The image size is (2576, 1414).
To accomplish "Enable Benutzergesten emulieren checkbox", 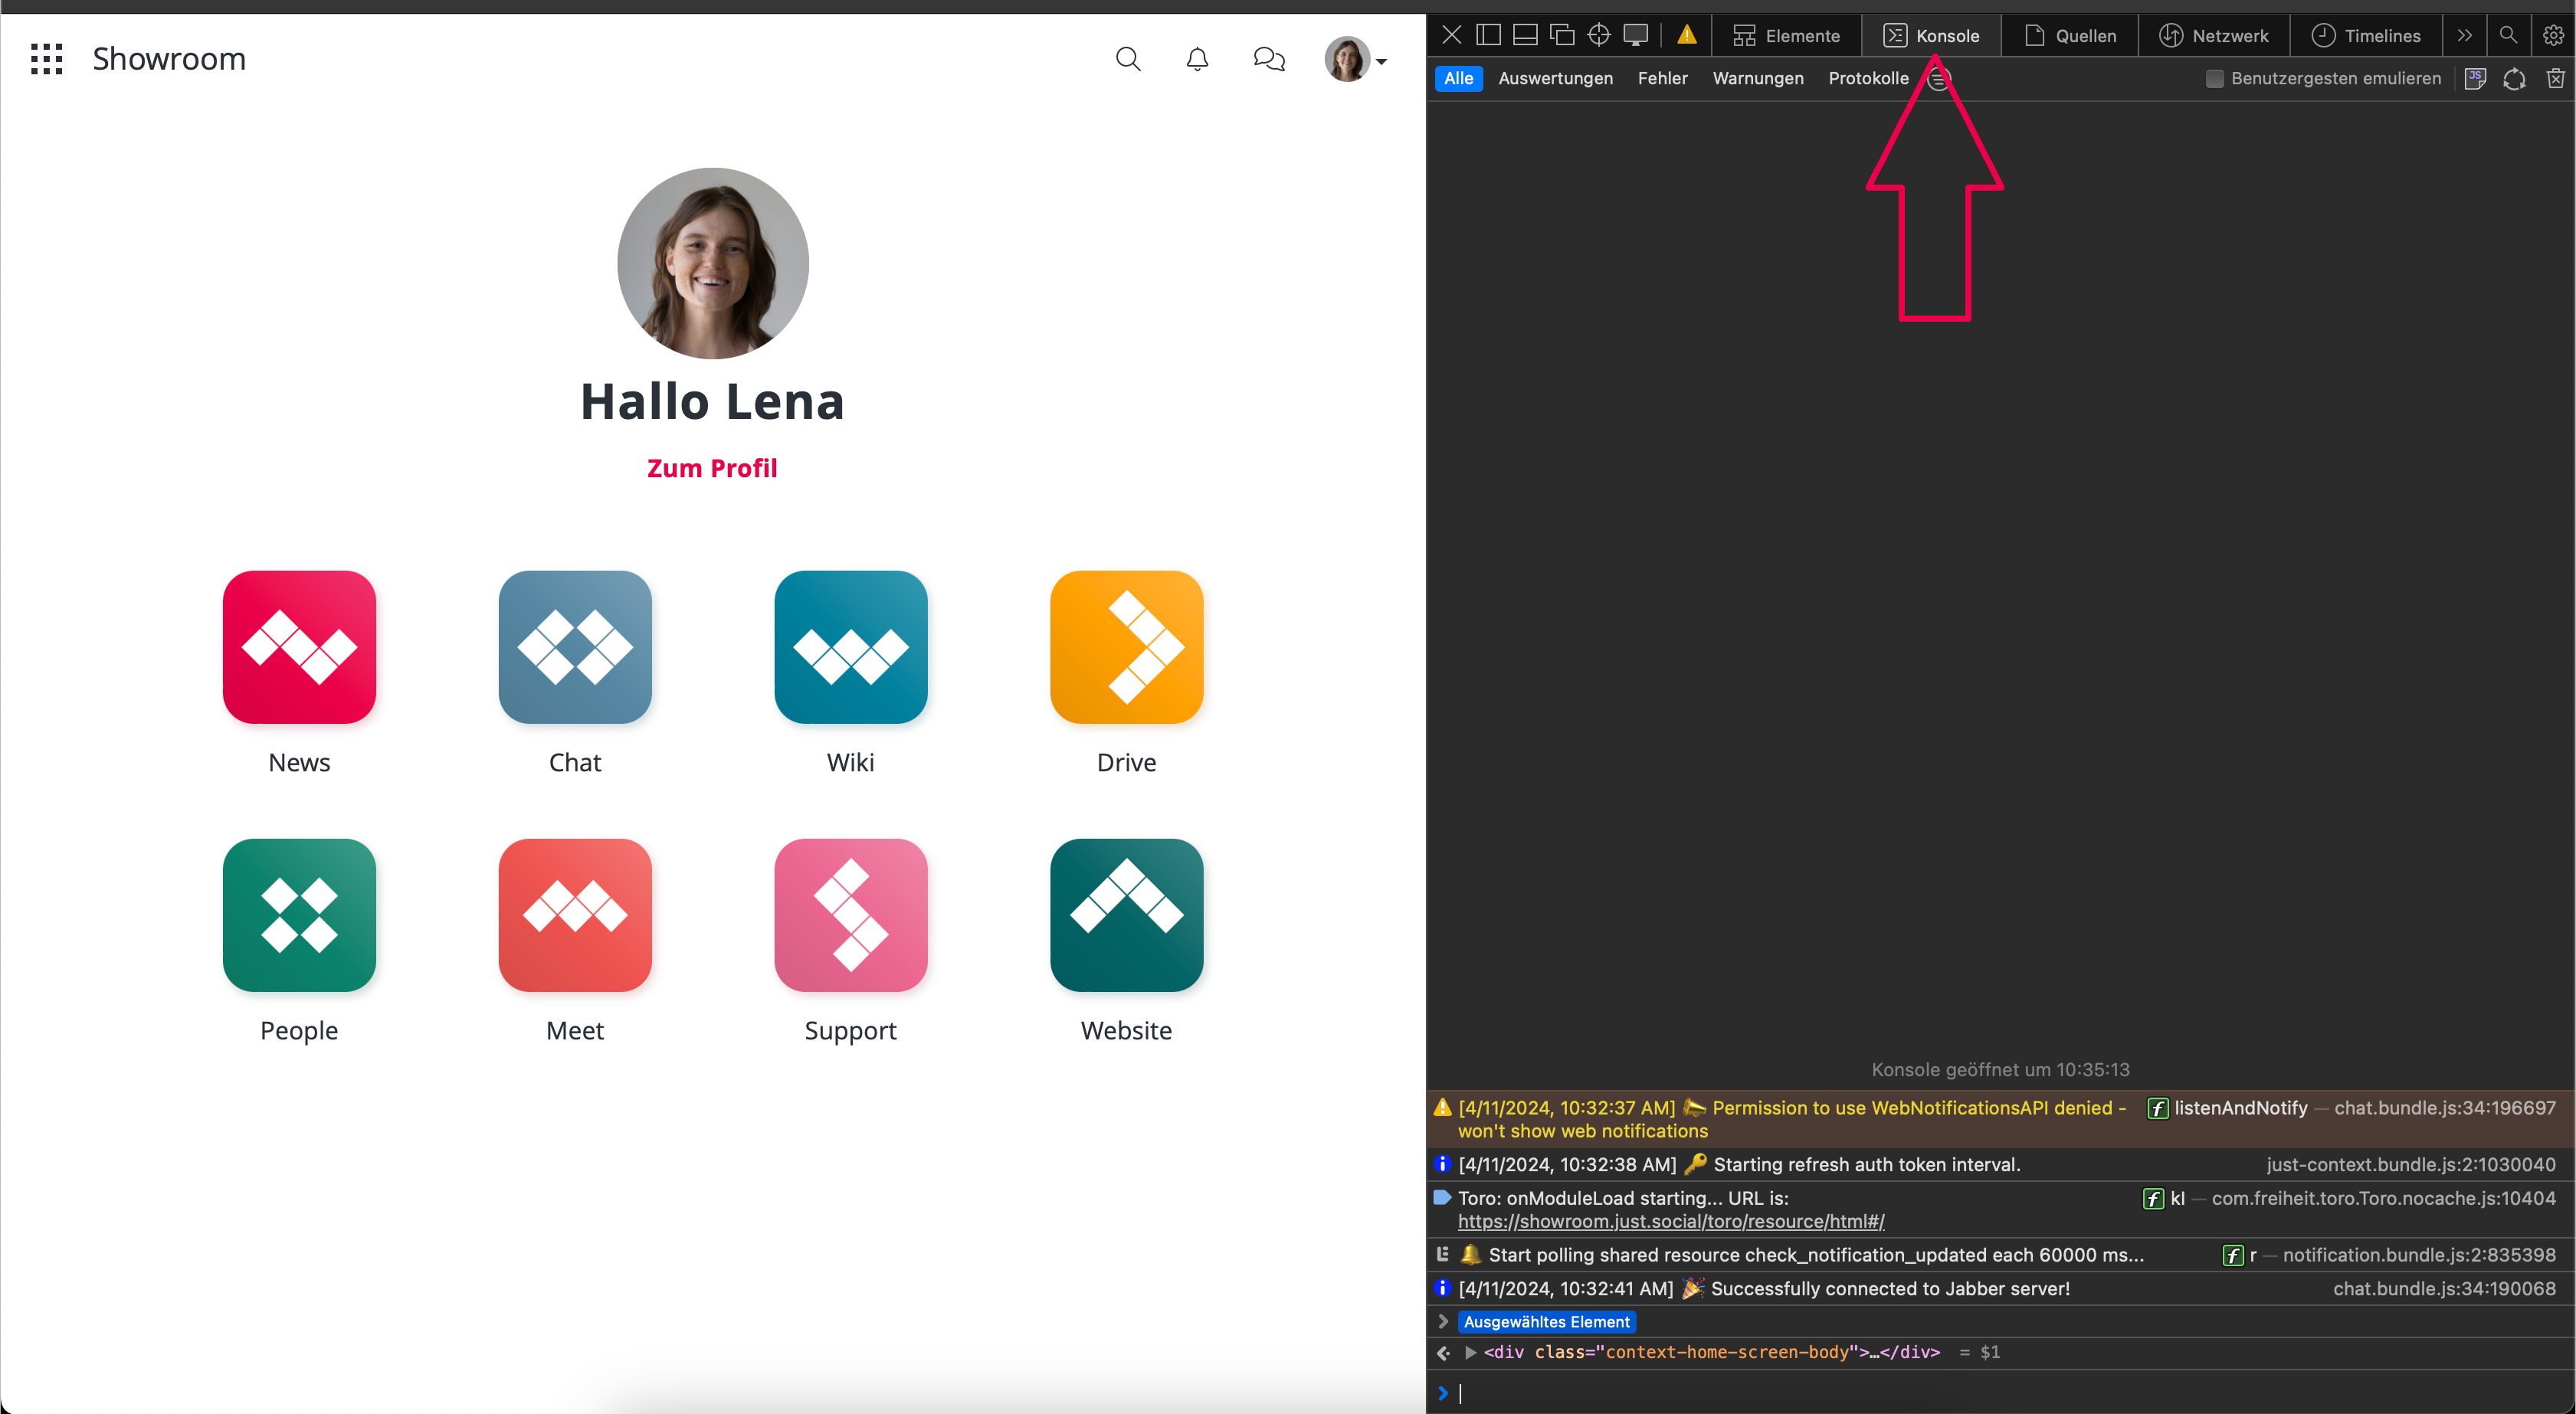I will pos(2215,79).
